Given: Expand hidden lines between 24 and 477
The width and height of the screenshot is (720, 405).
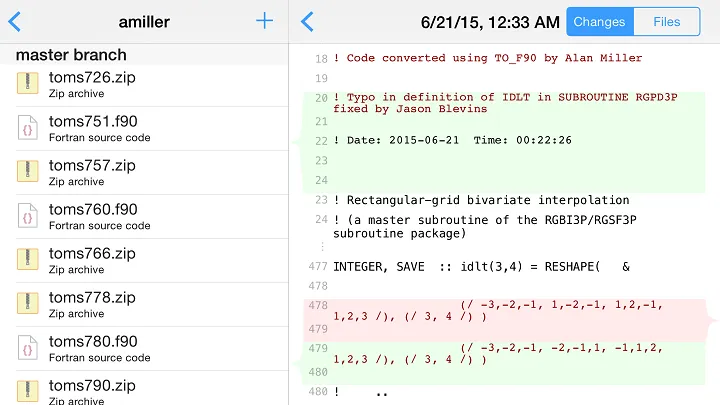Looking at the screenshot, I should [x=322, y=246].
